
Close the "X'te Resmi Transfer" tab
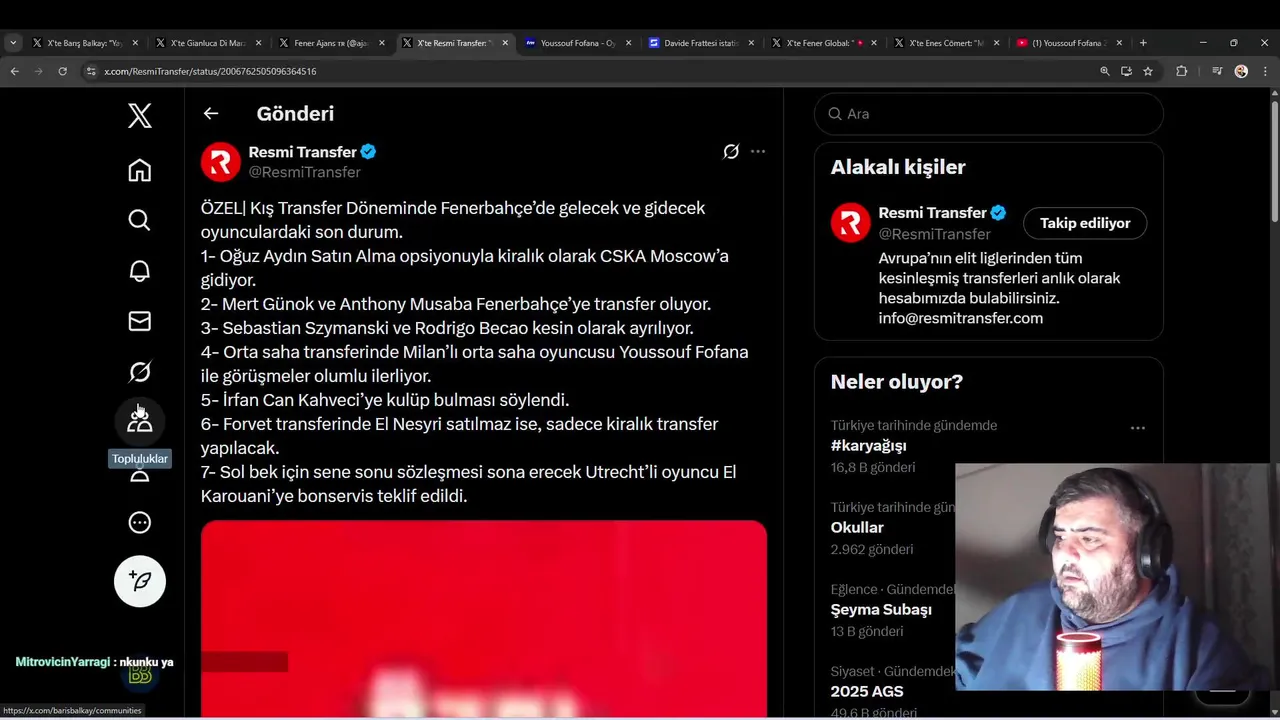tap(505, 43)
